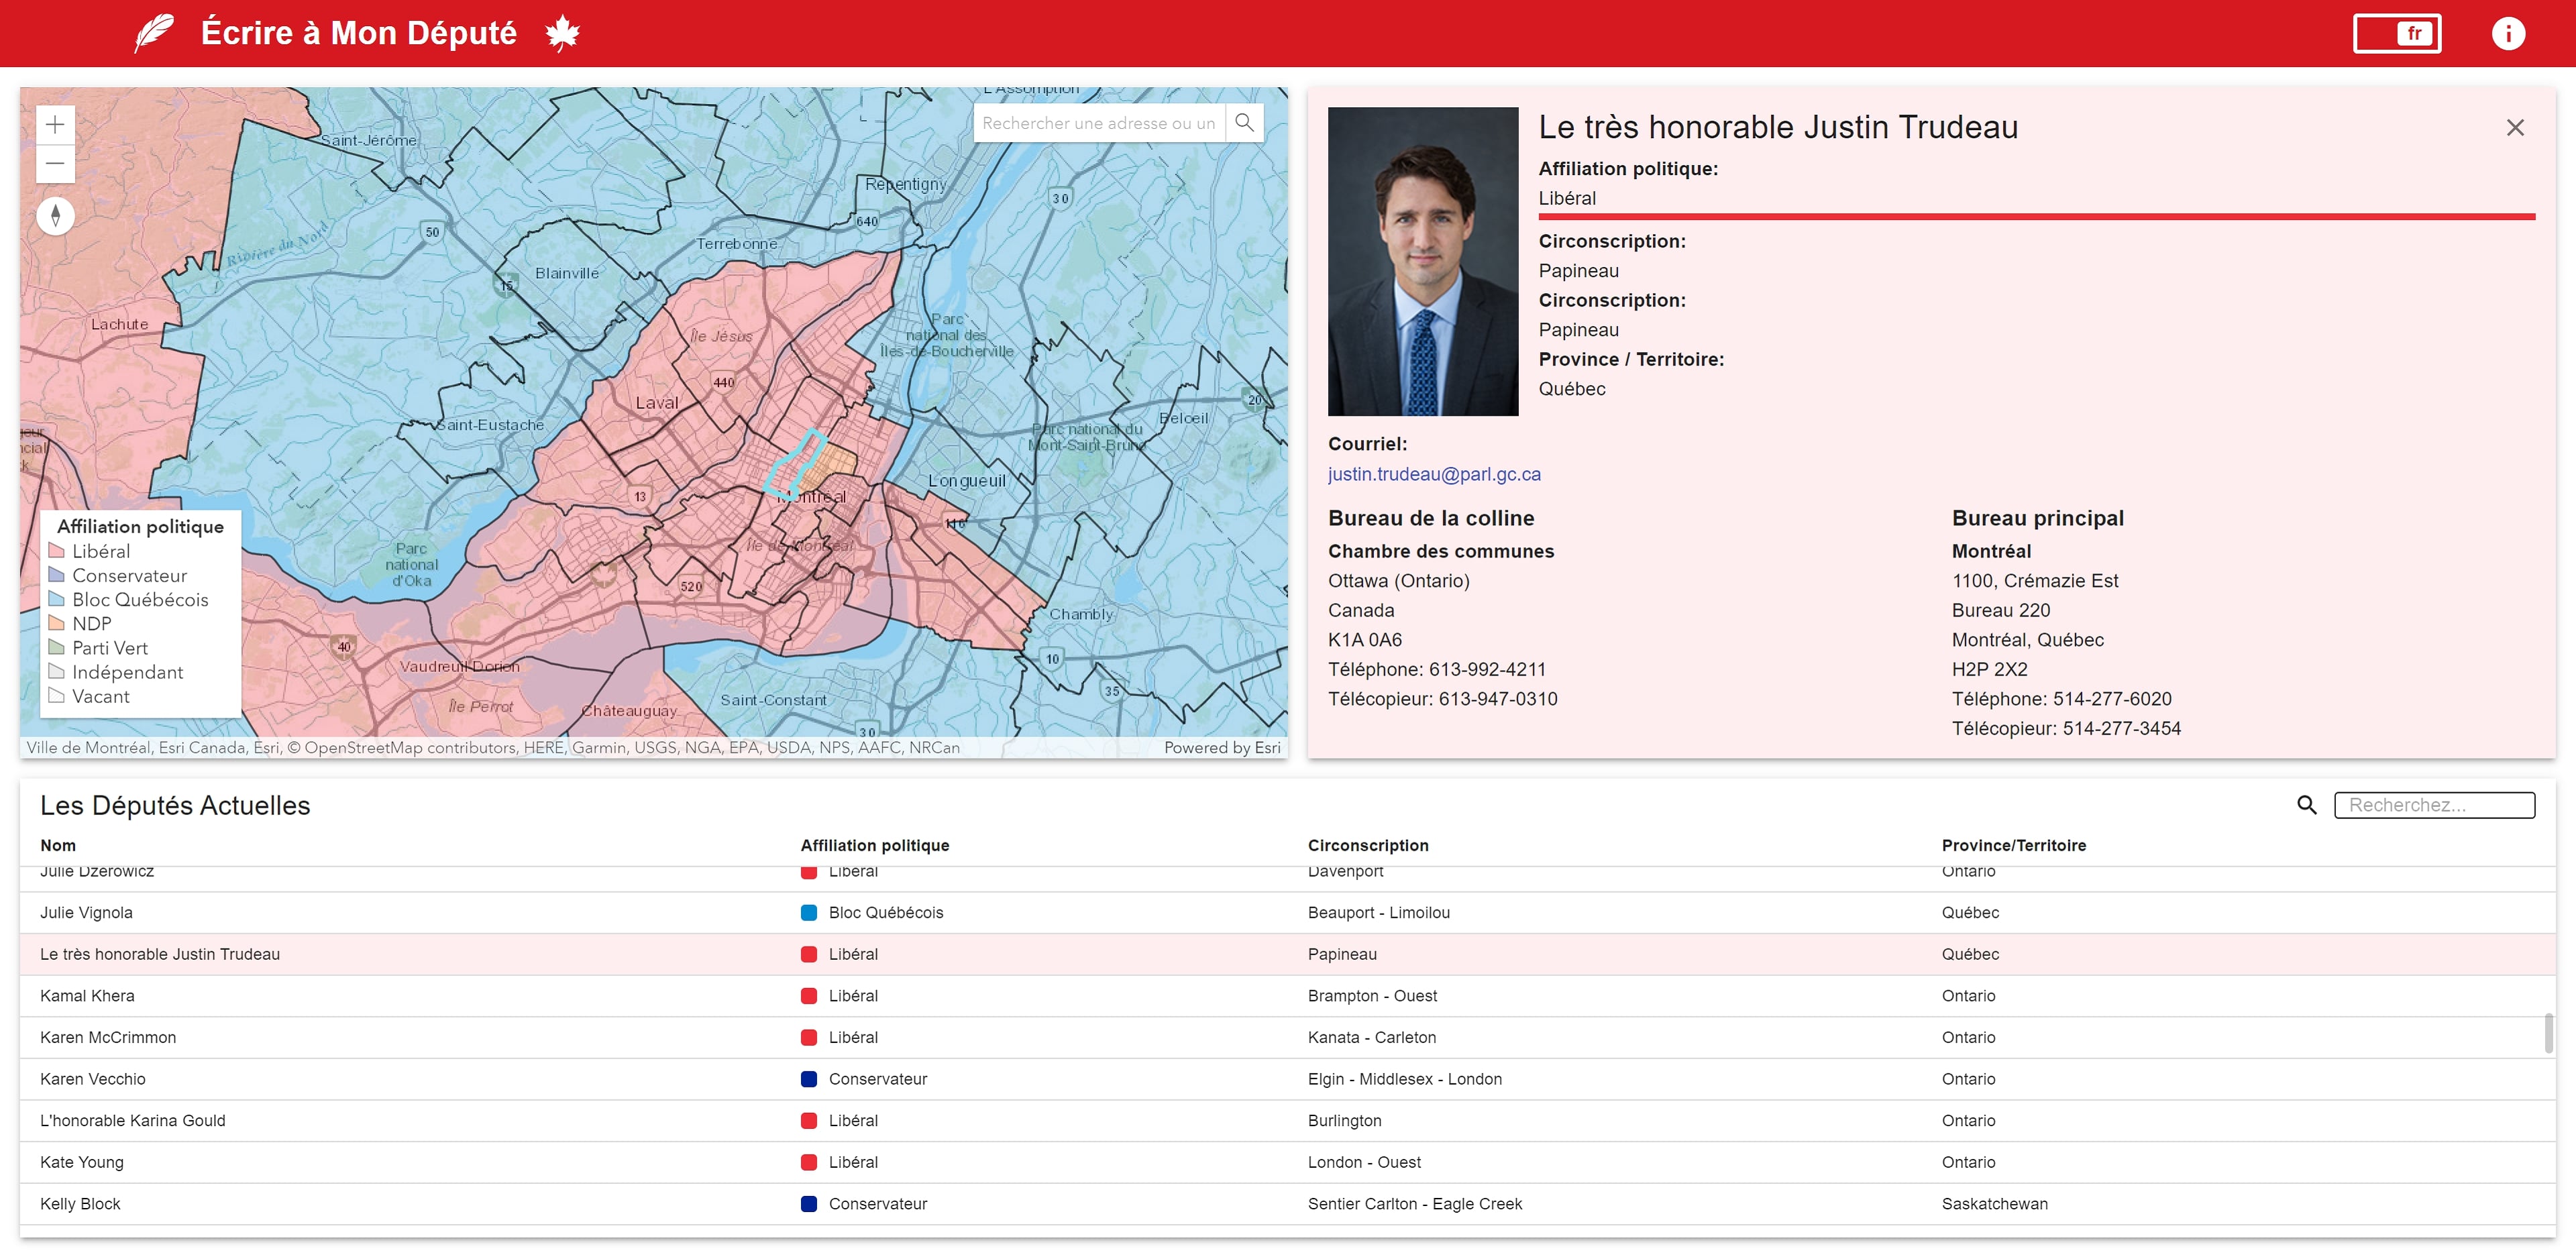This screenshot has width=2576, height=1257.
Task: Click the map address search magnifier
Action: click(1244, 123)
